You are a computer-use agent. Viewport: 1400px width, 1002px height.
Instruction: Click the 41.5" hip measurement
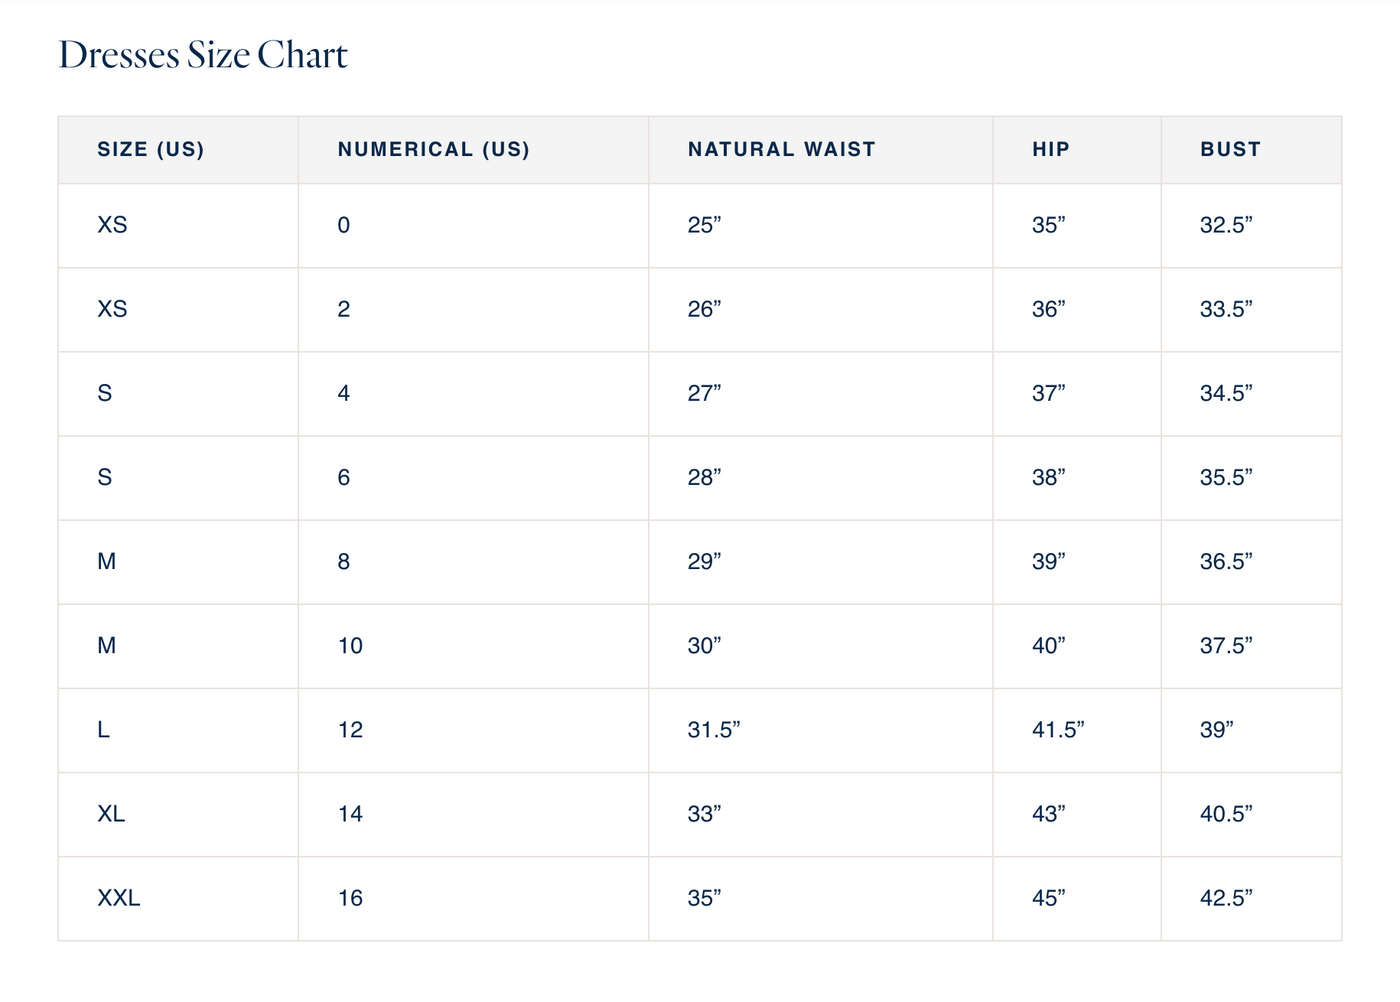(1058, 730)
